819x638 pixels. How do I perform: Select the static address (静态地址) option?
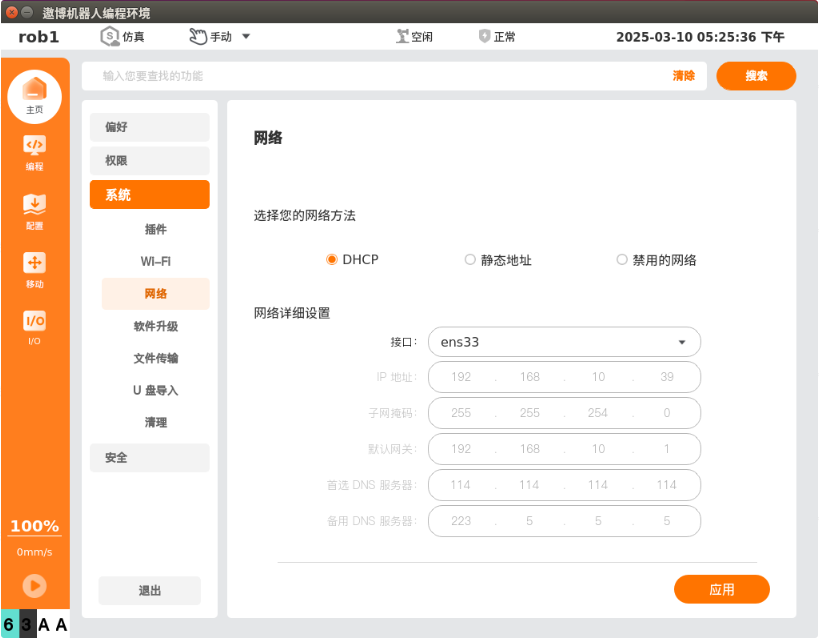(470, 260)
